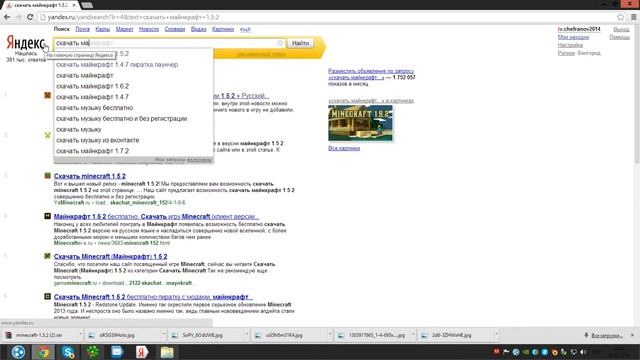
Task: Open the Настройка link
Action: click(x=570, y=45)
